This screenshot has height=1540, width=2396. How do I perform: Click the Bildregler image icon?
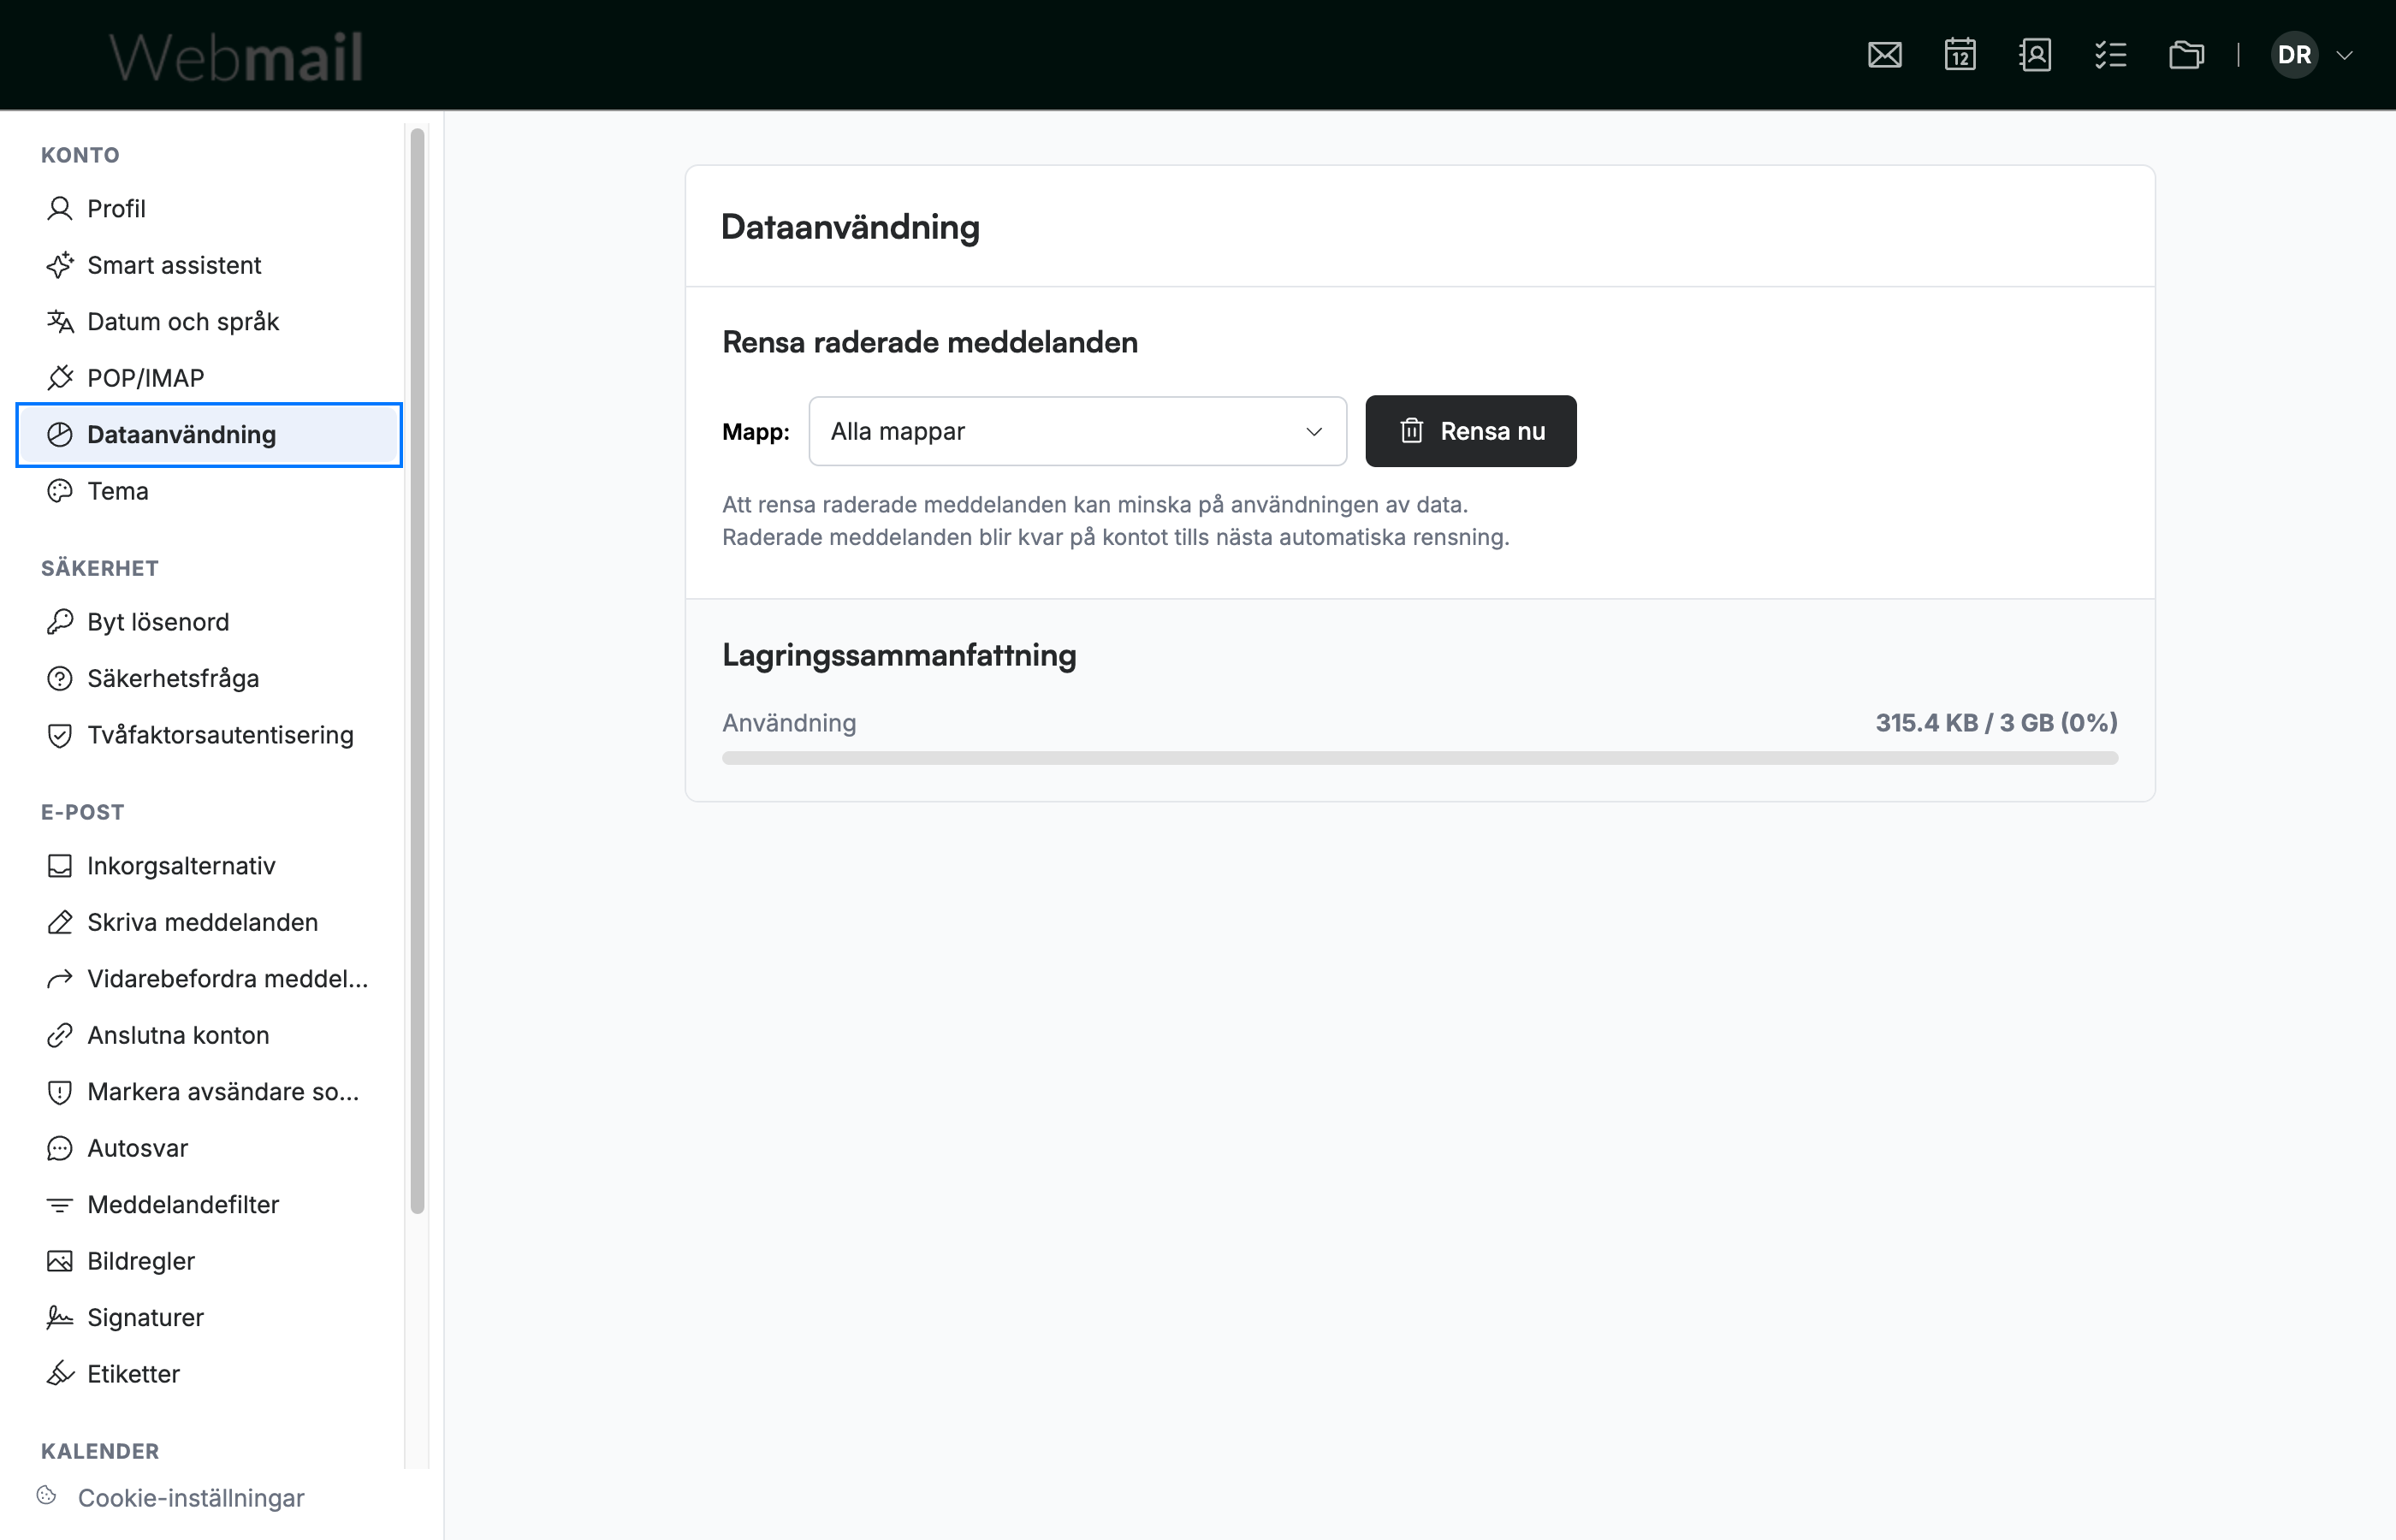click(60, 1261)
